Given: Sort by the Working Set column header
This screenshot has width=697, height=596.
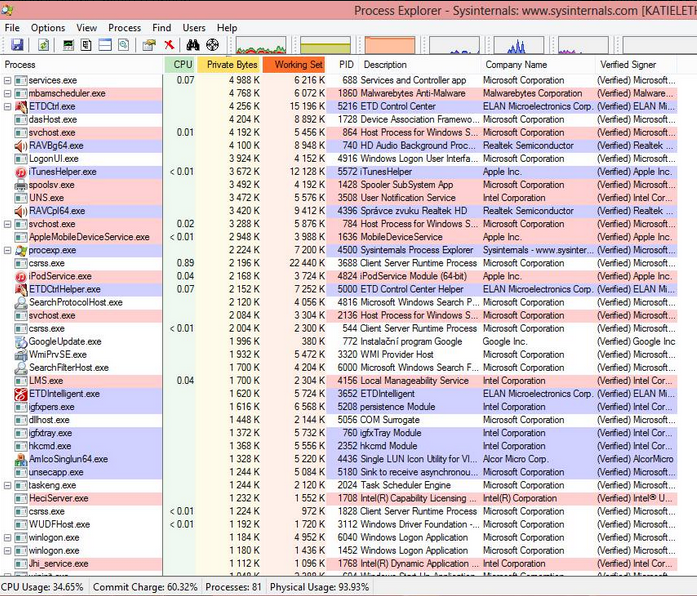Looking at the screenshot, I should (294, 64).
